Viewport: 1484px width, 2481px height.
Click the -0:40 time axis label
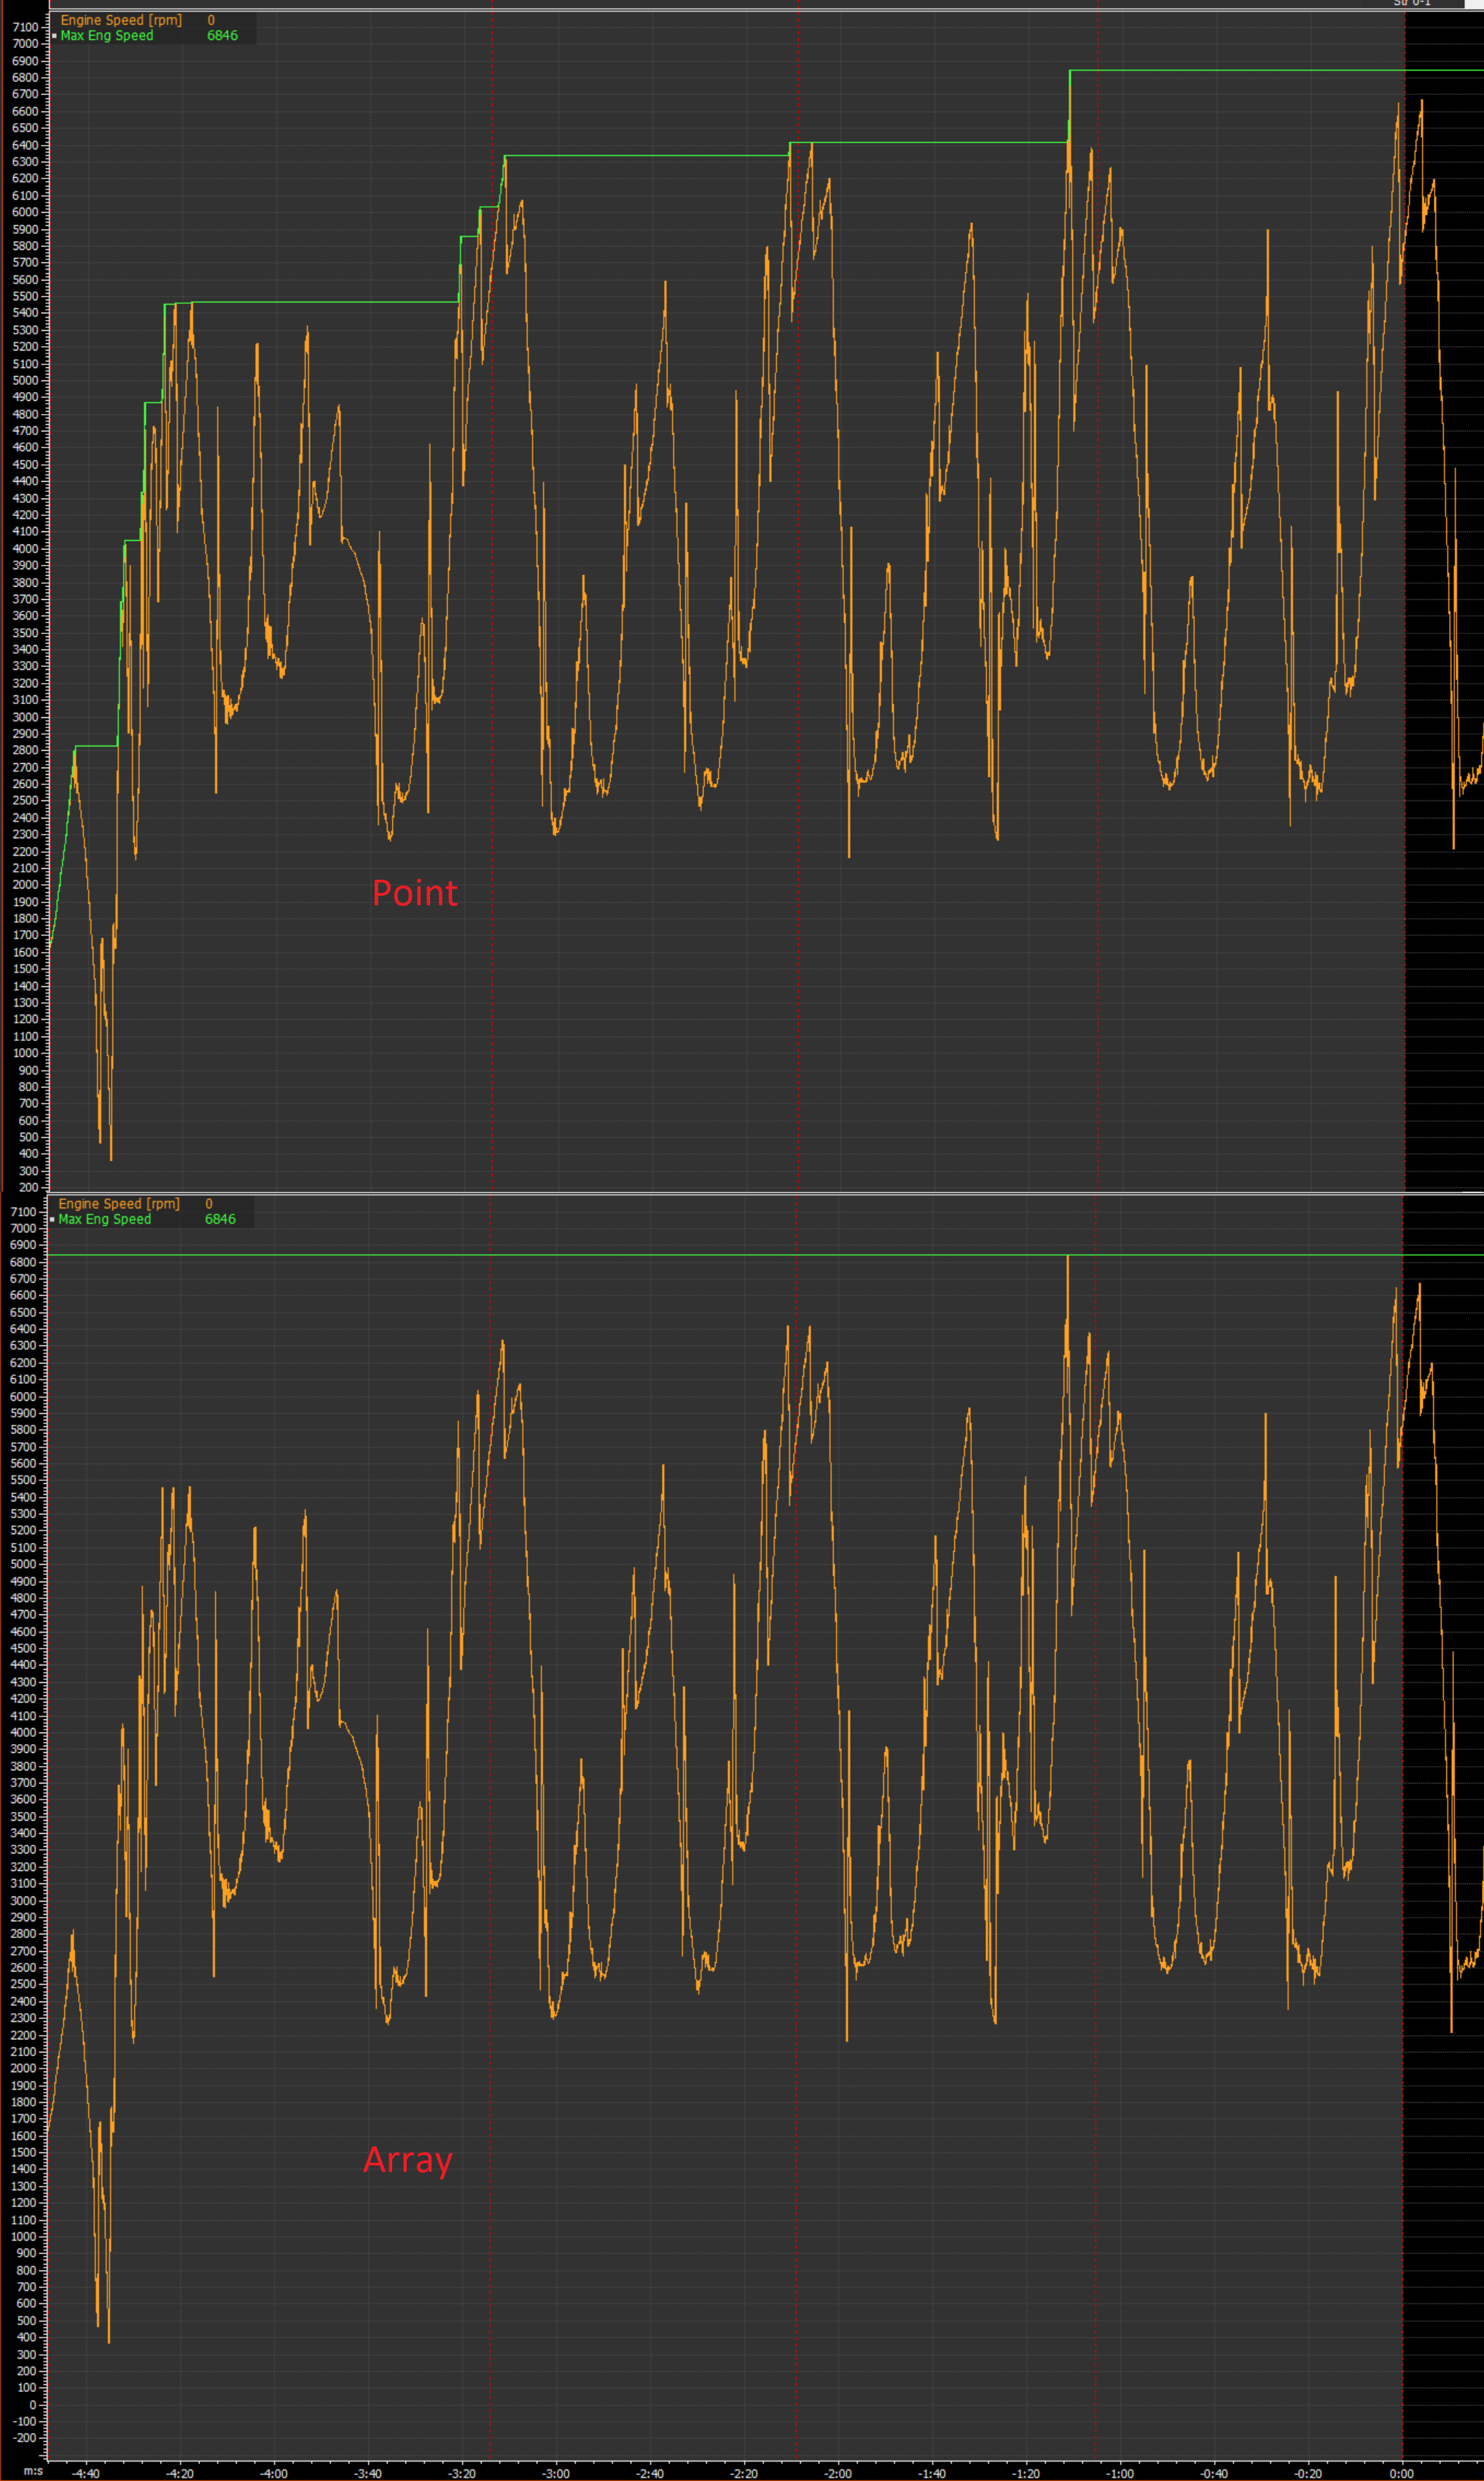pos(1214,2473)
